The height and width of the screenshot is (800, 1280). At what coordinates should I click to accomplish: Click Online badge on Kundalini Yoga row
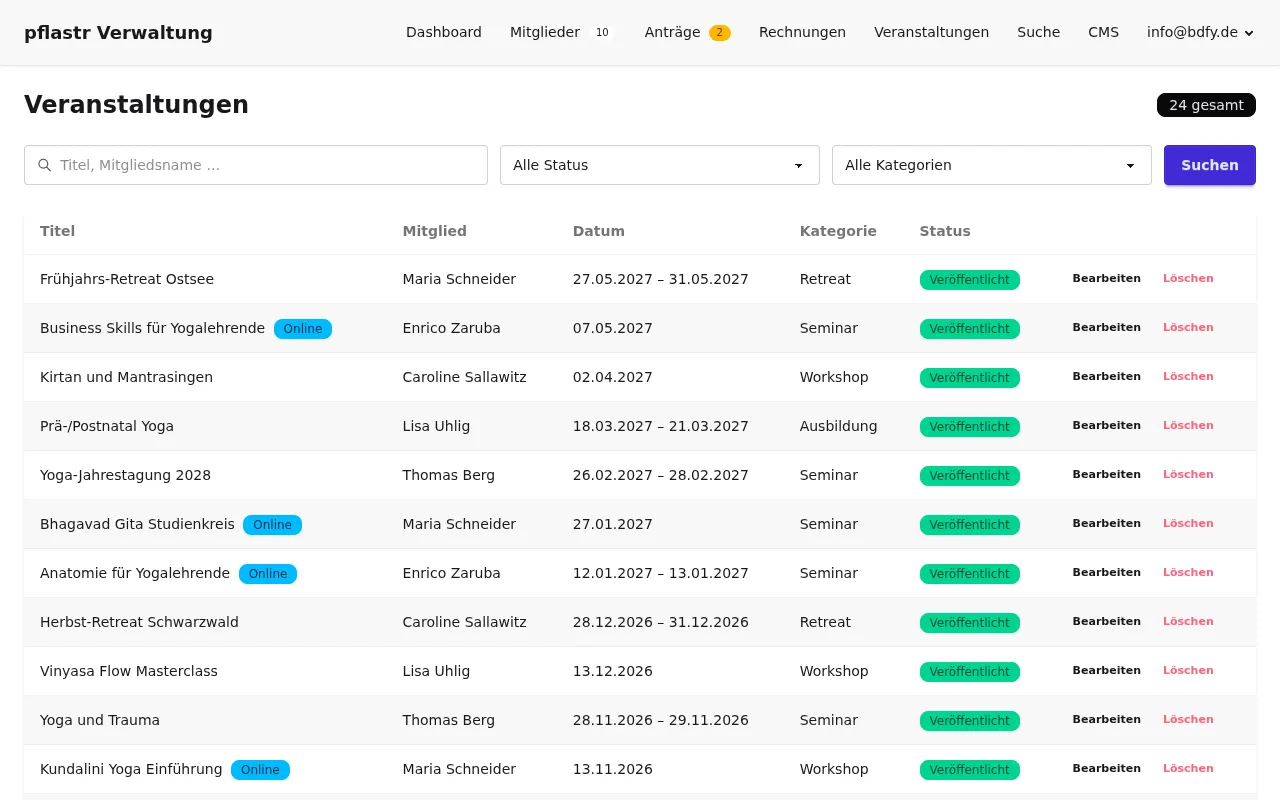point(260,769)
